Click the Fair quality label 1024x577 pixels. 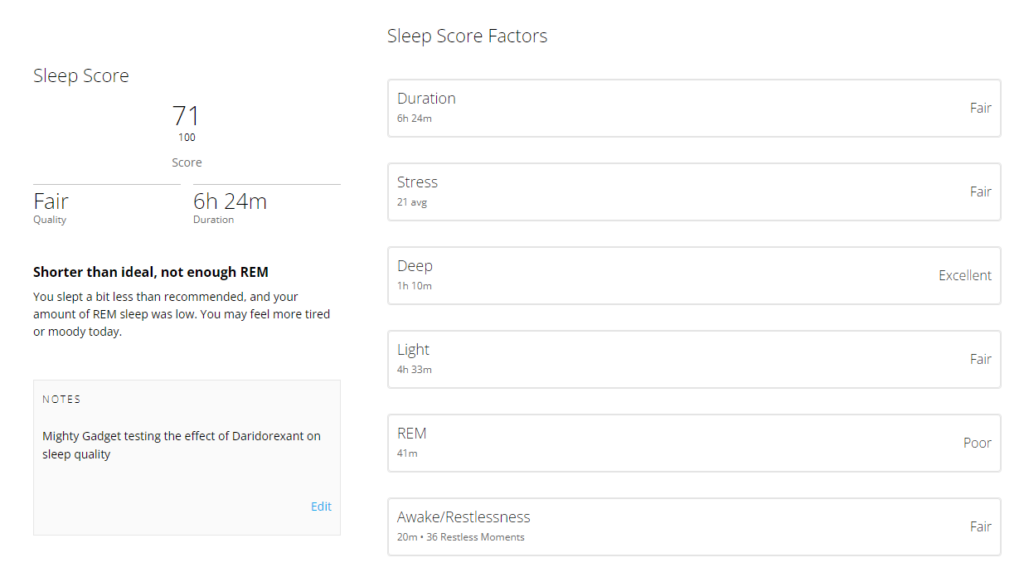pyautogui.click(x=51, y=202)
